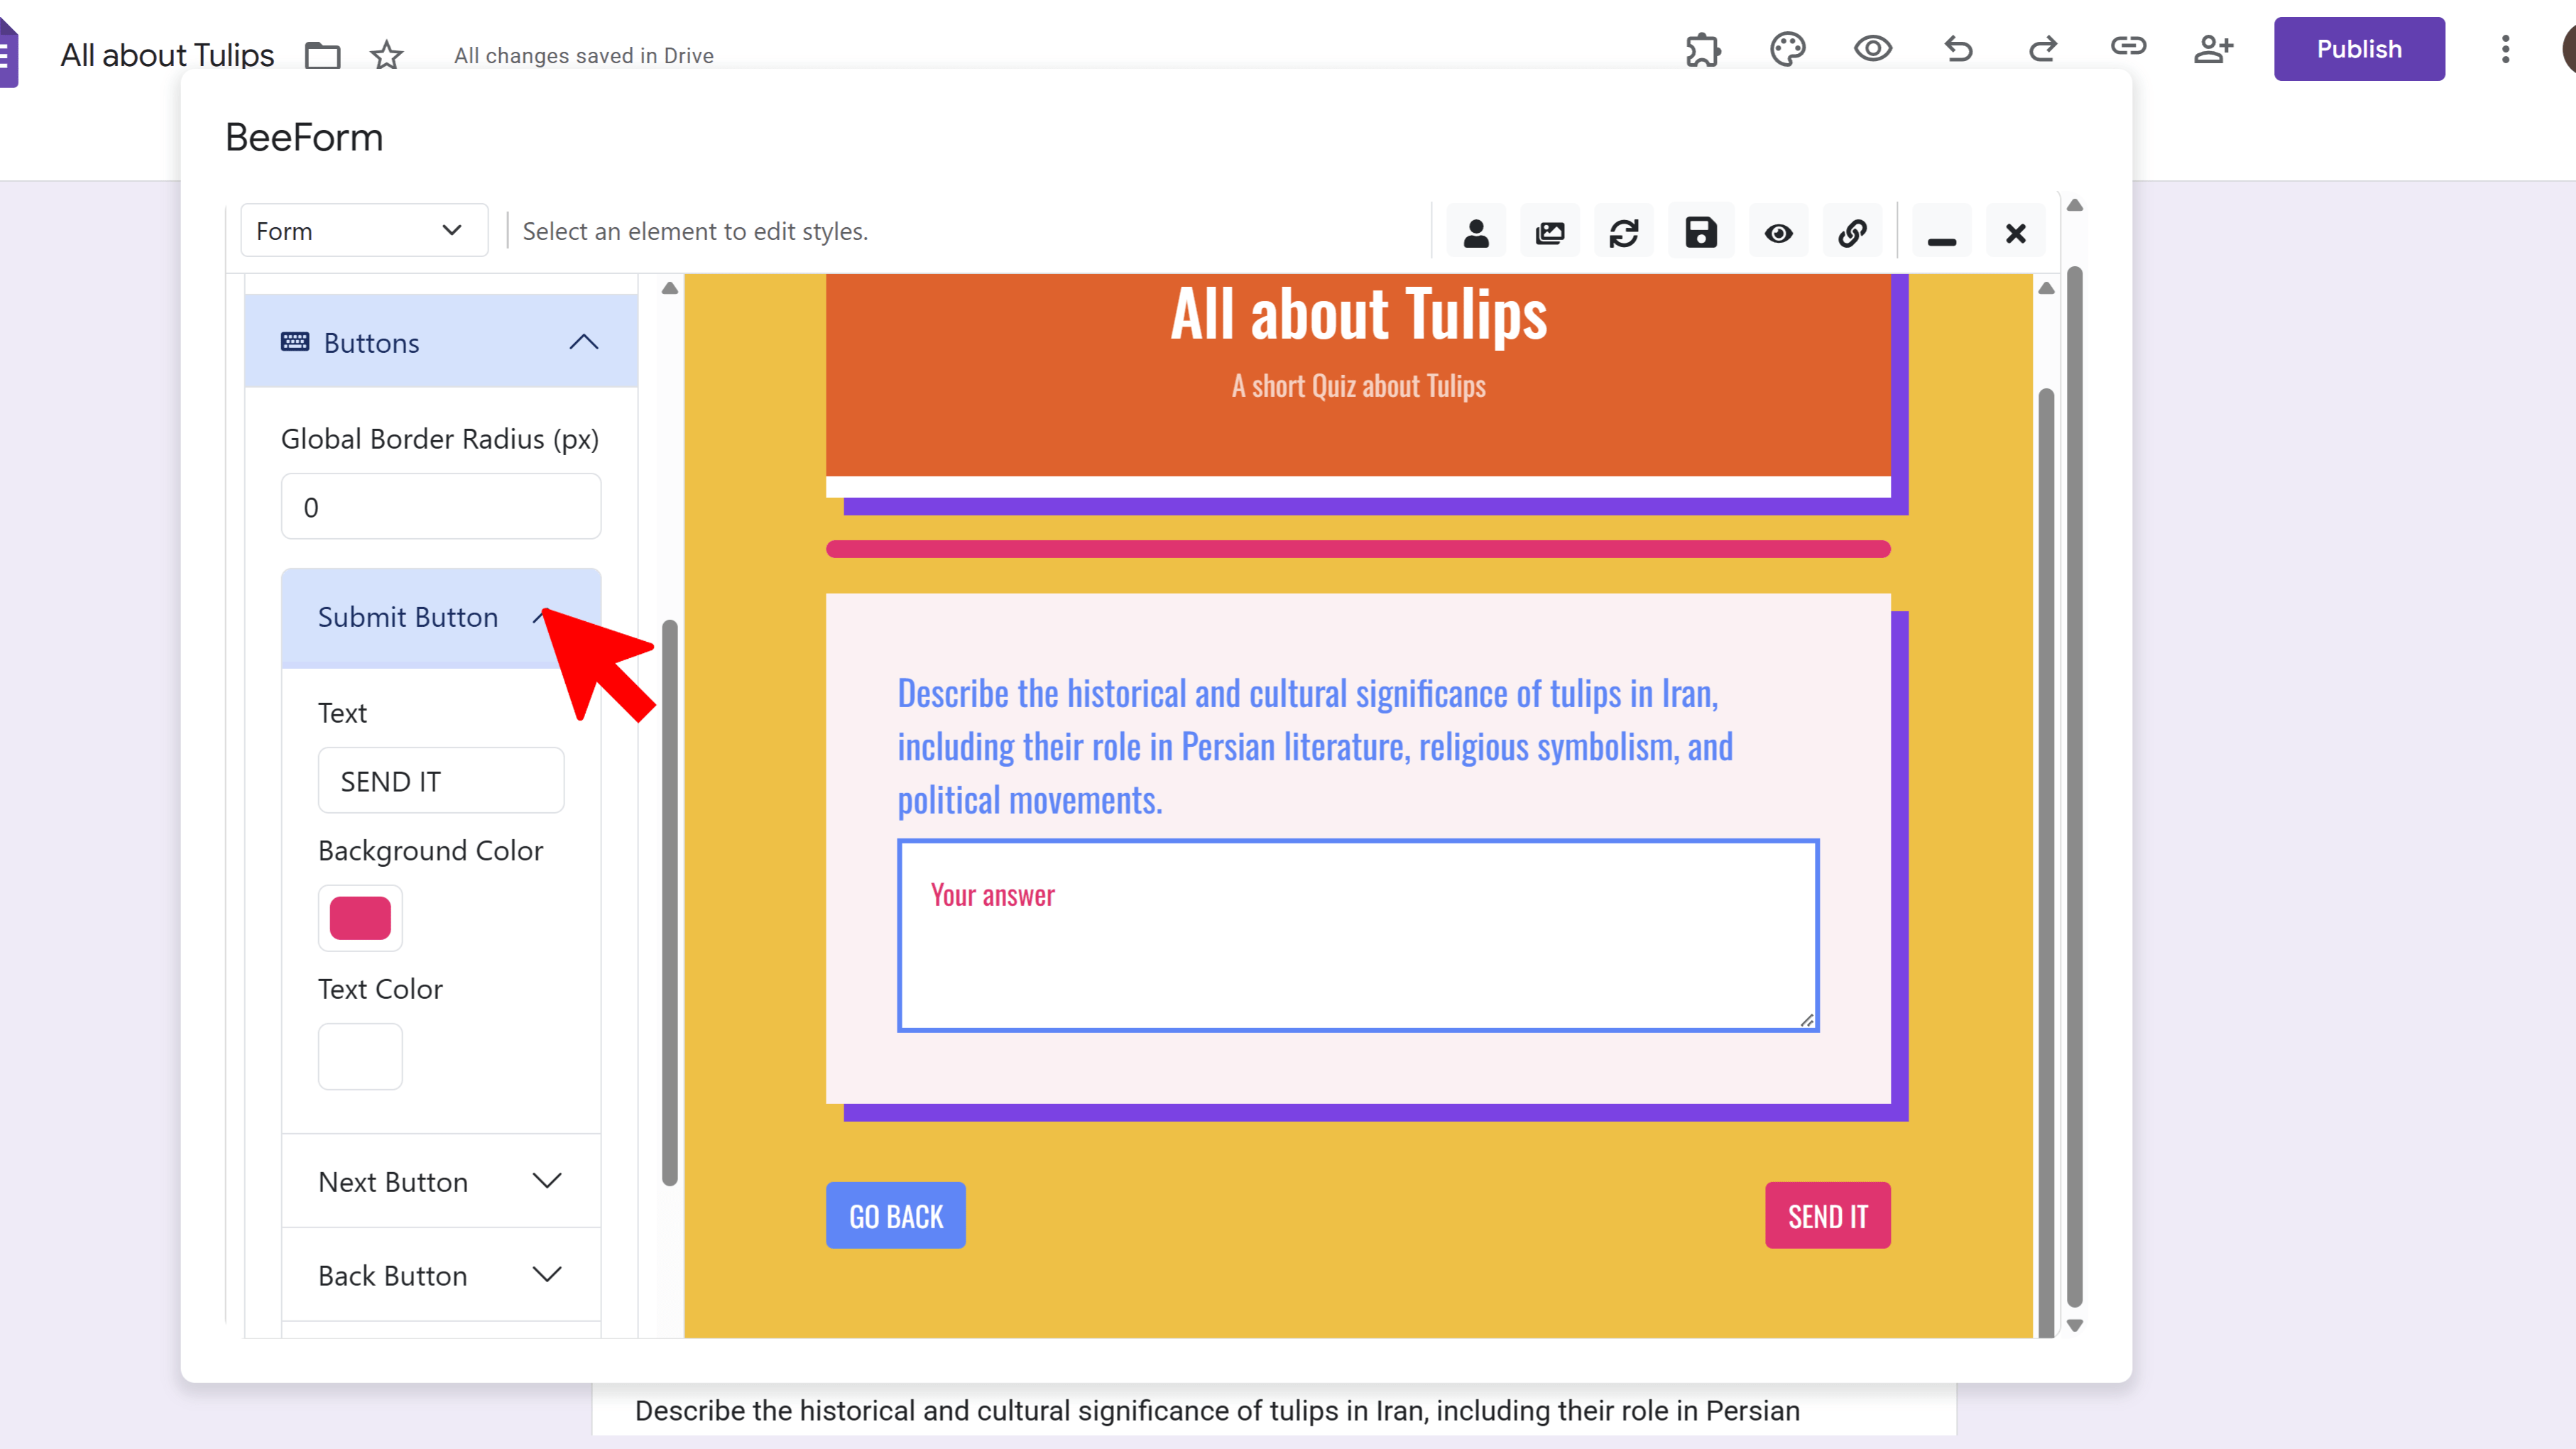Open the three-dot more options menu
The width and height of the screenshot is (2576, 1449).
(x=2505, y=49)
